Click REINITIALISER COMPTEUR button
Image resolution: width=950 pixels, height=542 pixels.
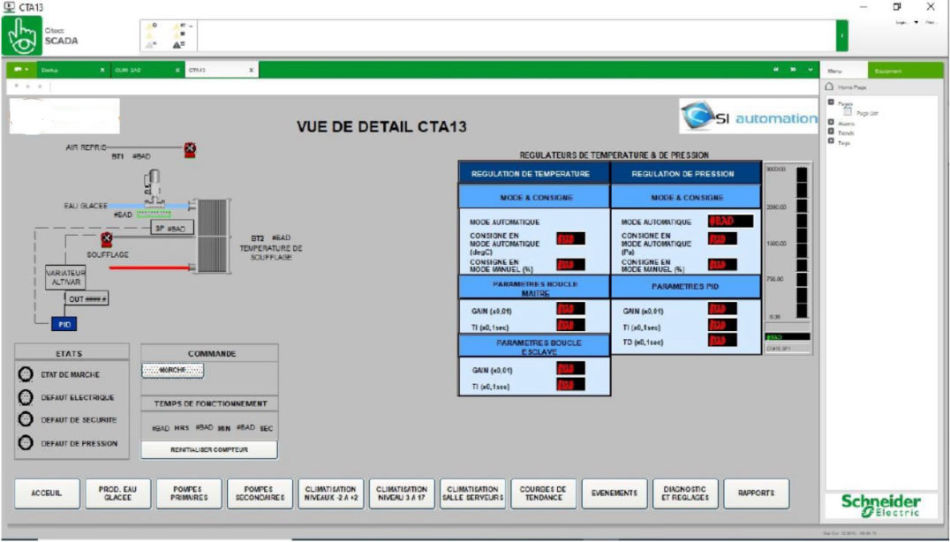208,450
